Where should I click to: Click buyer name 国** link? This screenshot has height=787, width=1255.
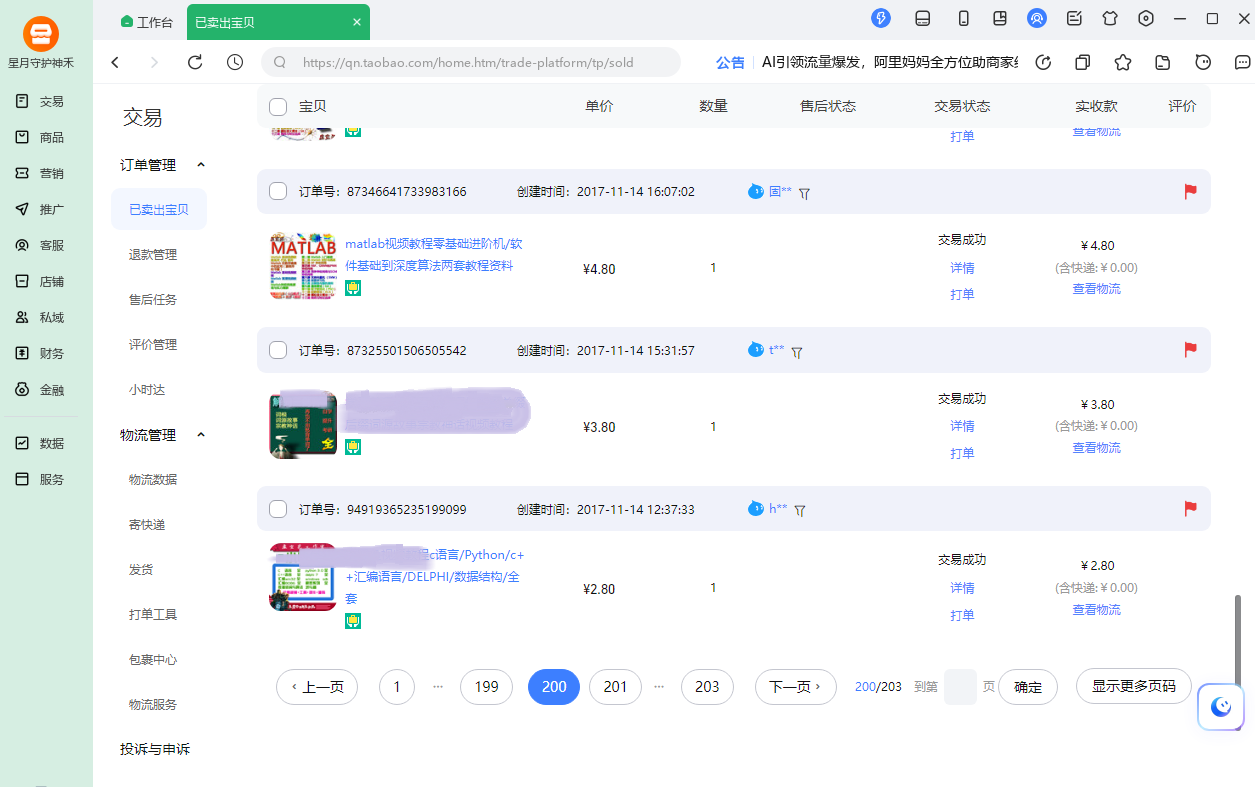coord(780,191)
